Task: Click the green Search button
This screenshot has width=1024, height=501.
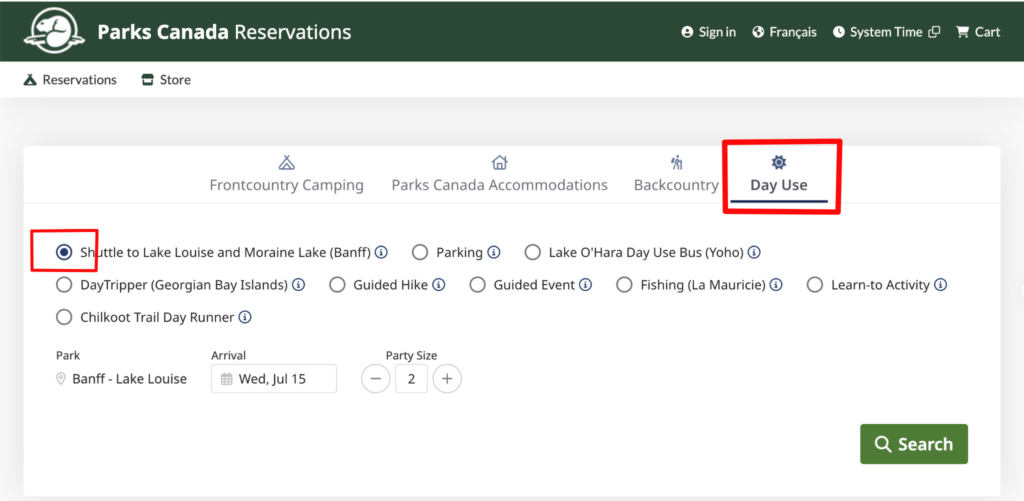Action: [x=914, y=444]
